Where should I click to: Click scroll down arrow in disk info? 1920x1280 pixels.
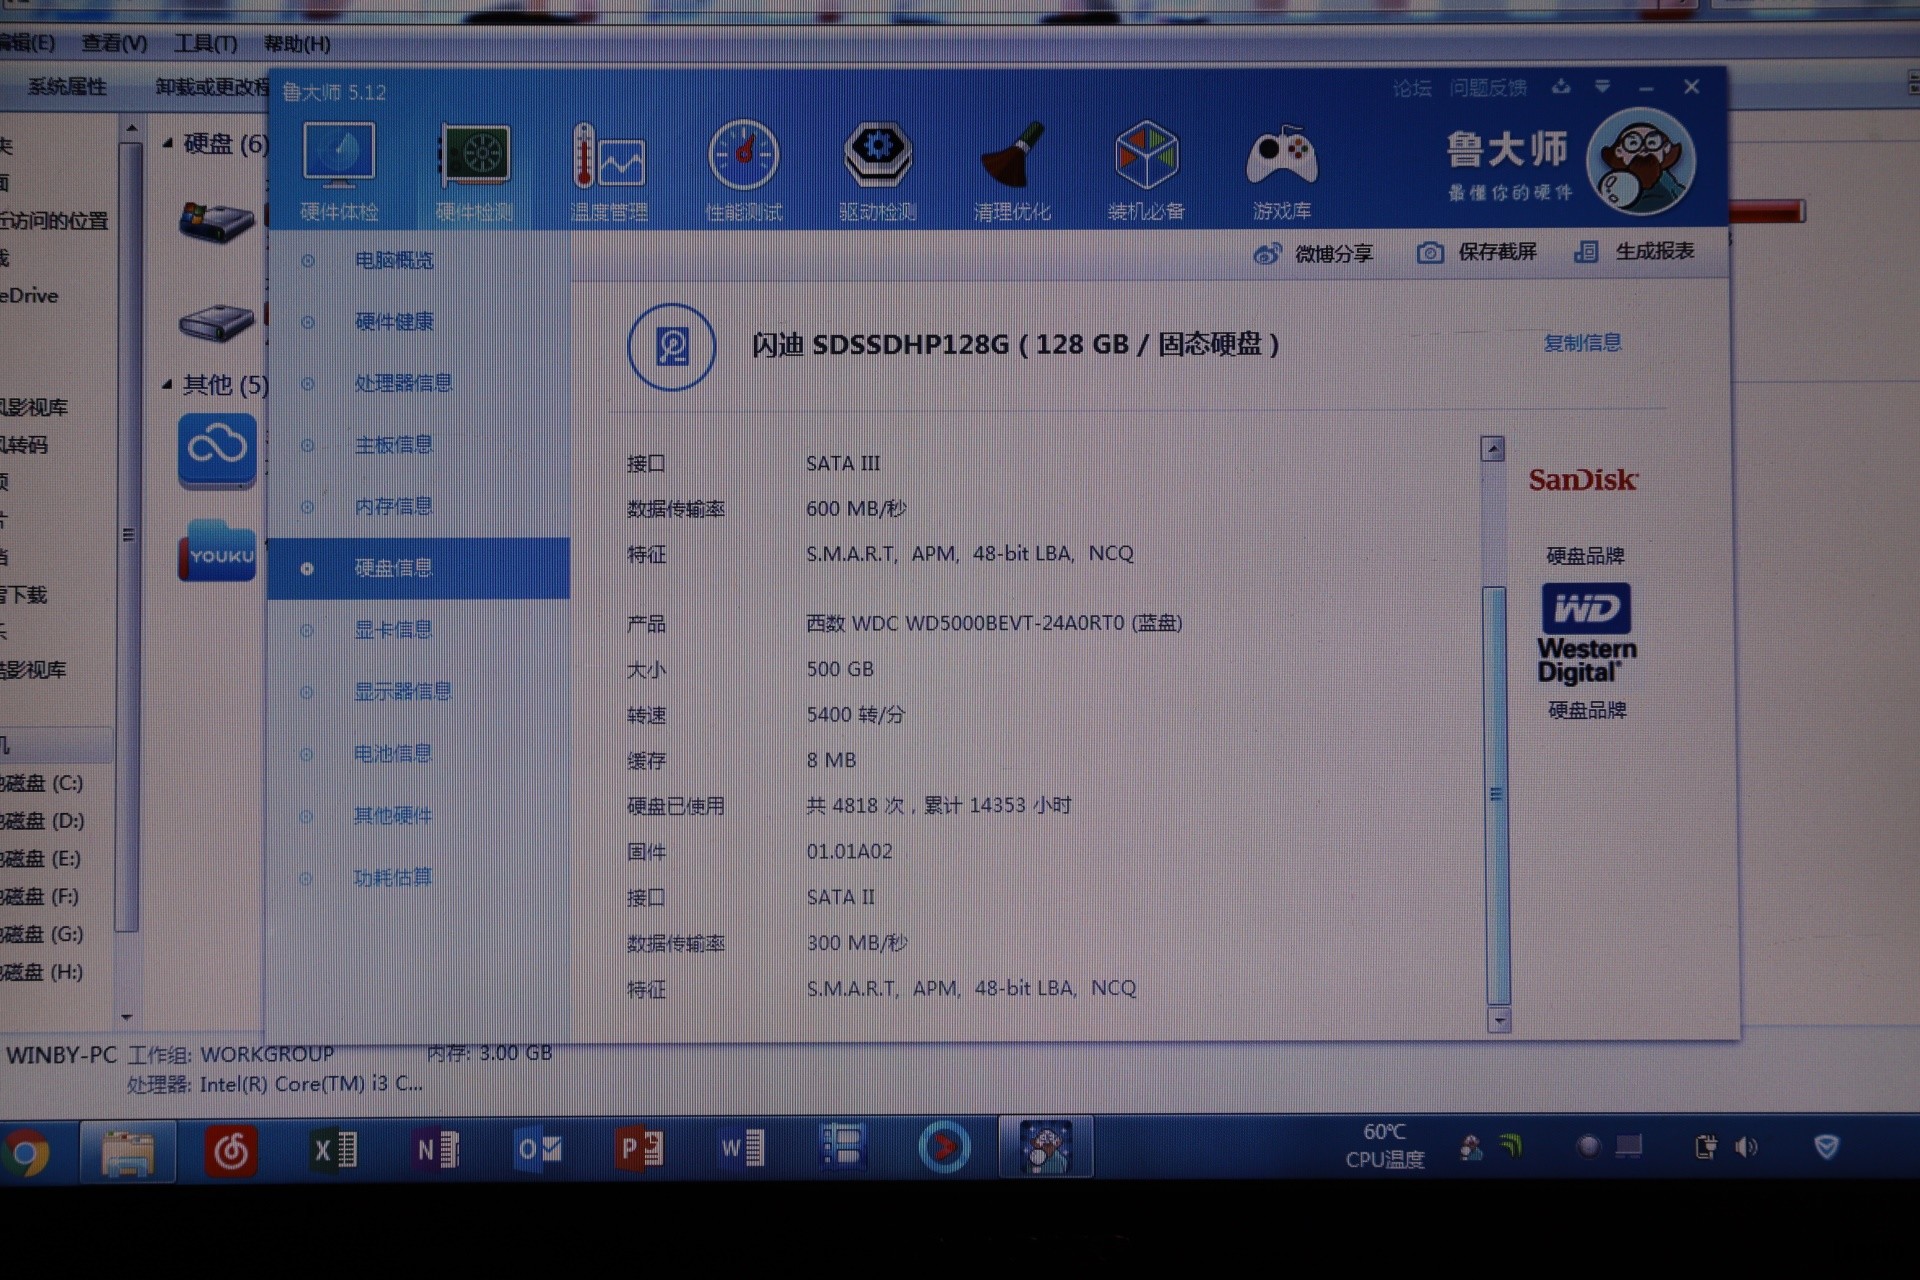point(1498,1021)
